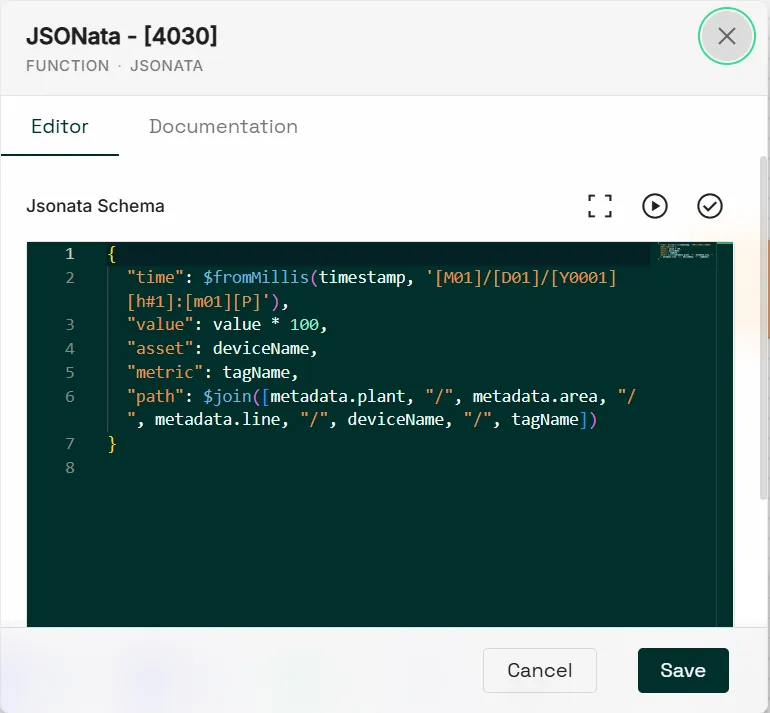Click the closing brace on line 7
The width and height of the screenshot is (770, 713).
(x=112, y=444)
